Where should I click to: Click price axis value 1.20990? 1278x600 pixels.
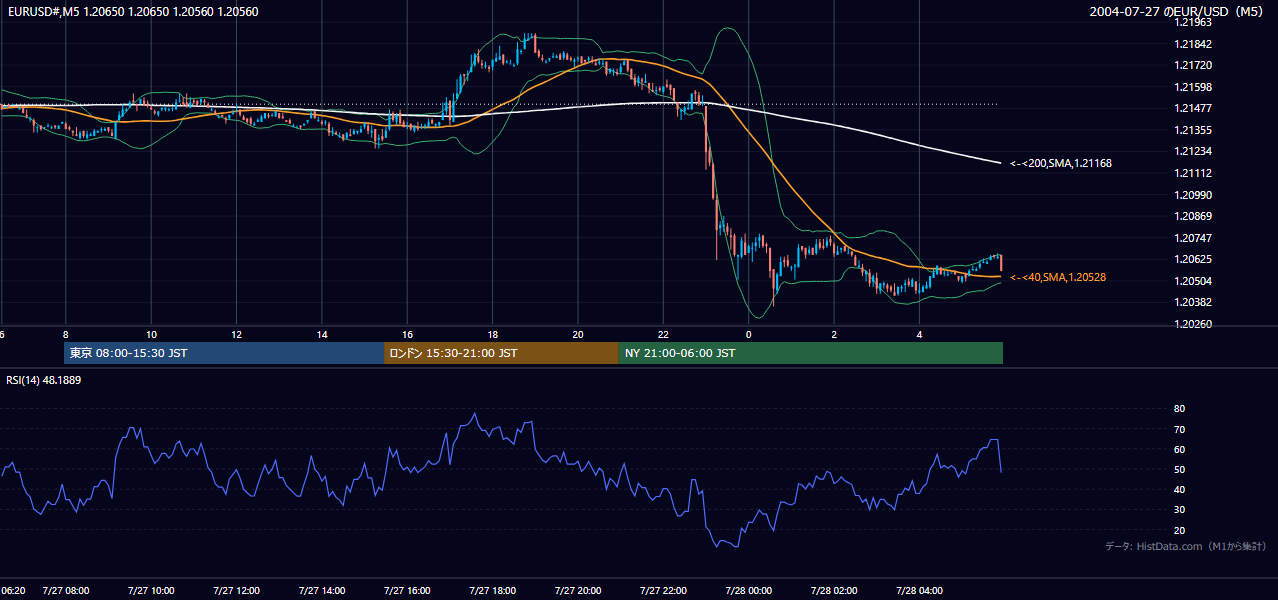(x=1192, y=195)
